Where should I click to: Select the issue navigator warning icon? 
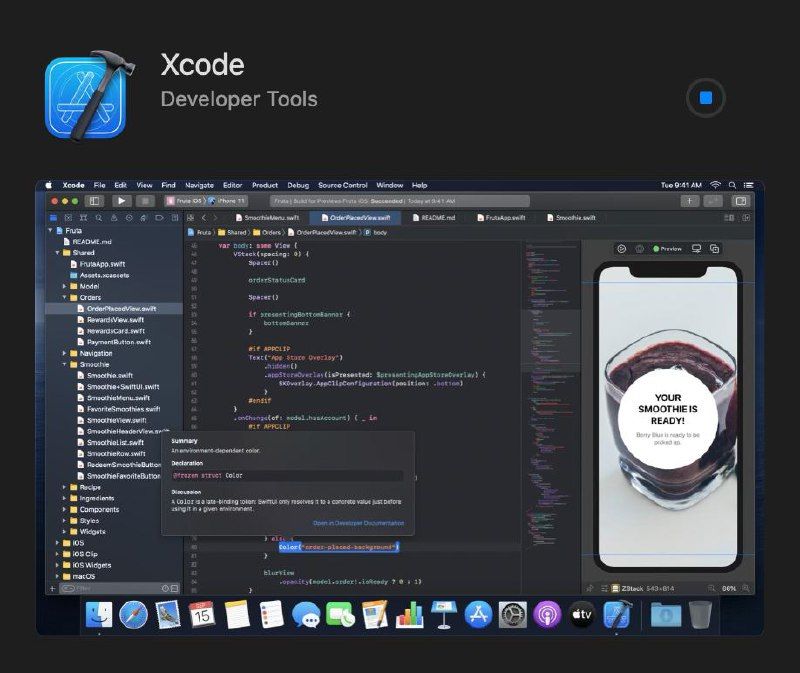tap(114, 218)
